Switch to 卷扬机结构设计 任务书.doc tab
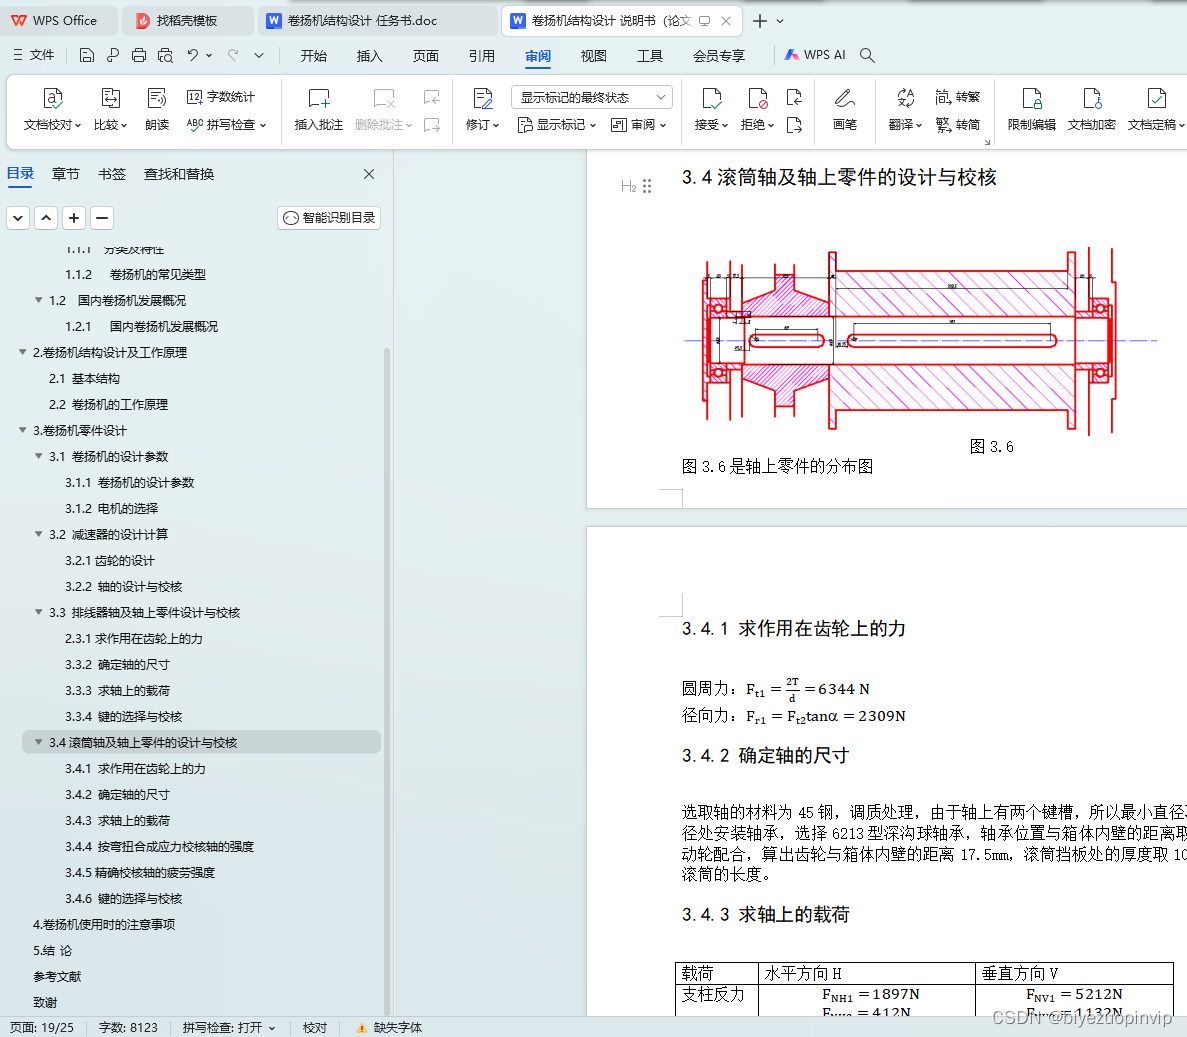The image size is (1187, 1037). click(x=379, y=21)
